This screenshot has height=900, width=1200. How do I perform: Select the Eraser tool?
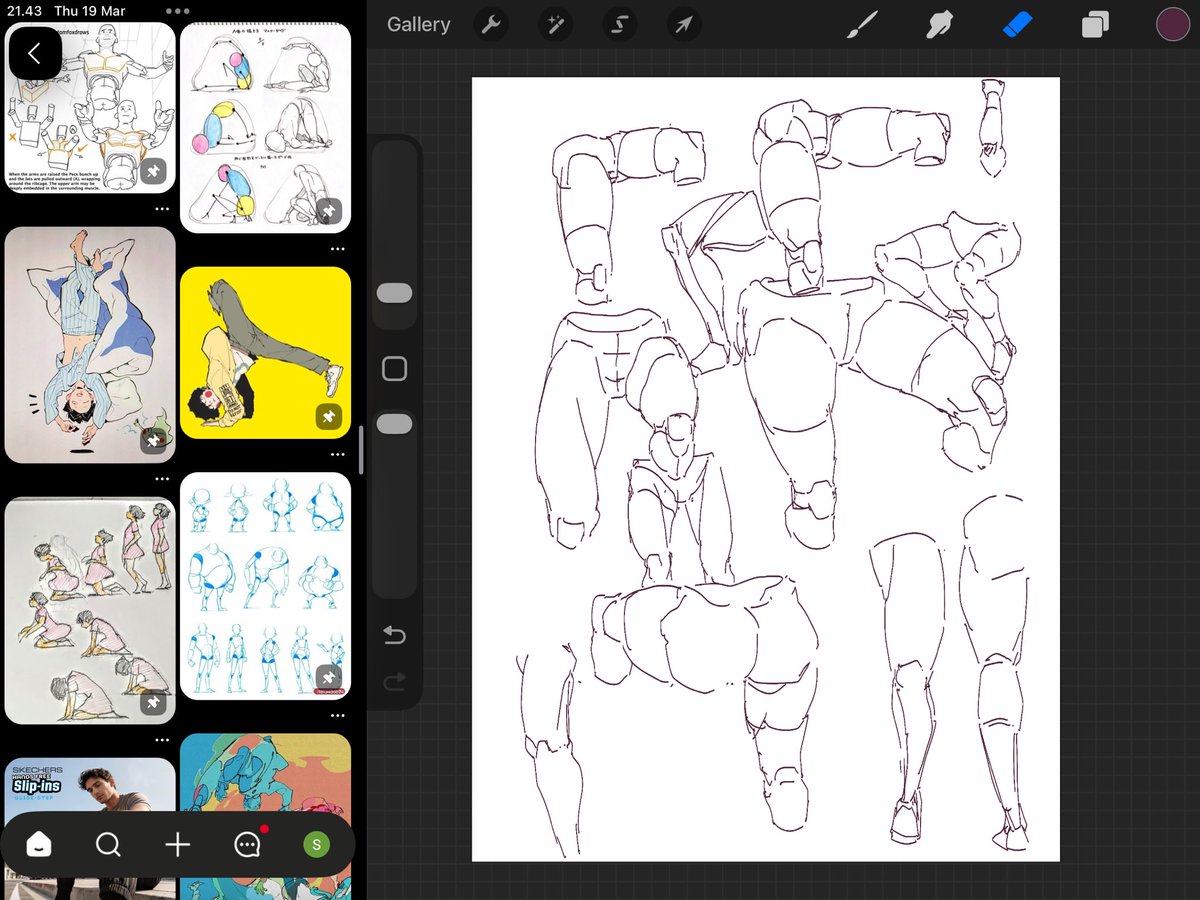pos(1017,25)
